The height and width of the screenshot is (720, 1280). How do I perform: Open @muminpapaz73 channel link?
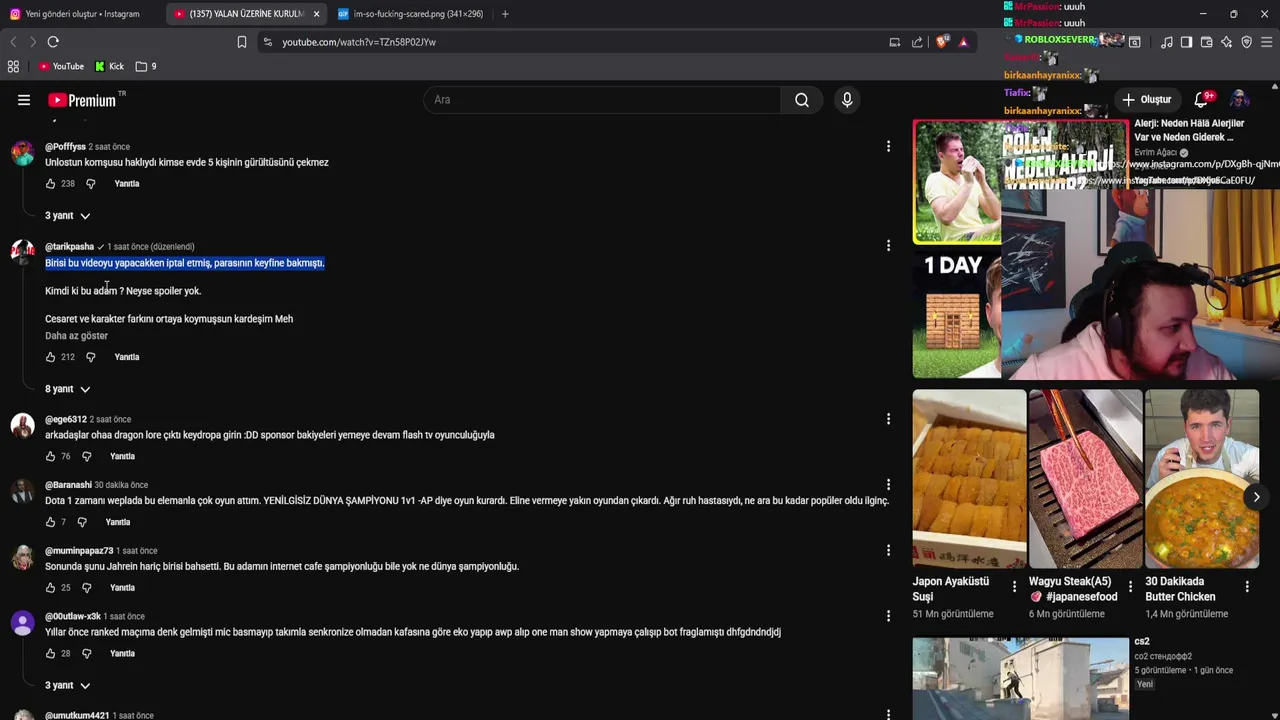pyautogui.click(x=79, y=551)
